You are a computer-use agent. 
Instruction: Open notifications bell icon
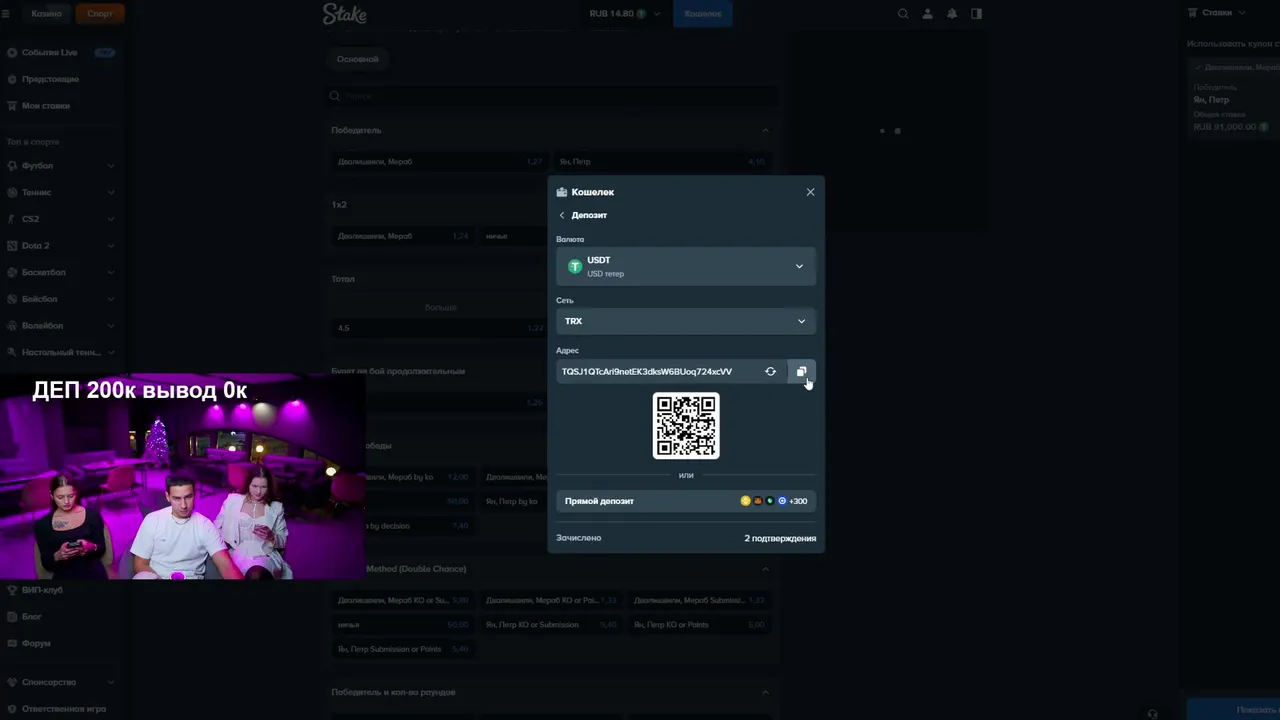tap(952, 14)
